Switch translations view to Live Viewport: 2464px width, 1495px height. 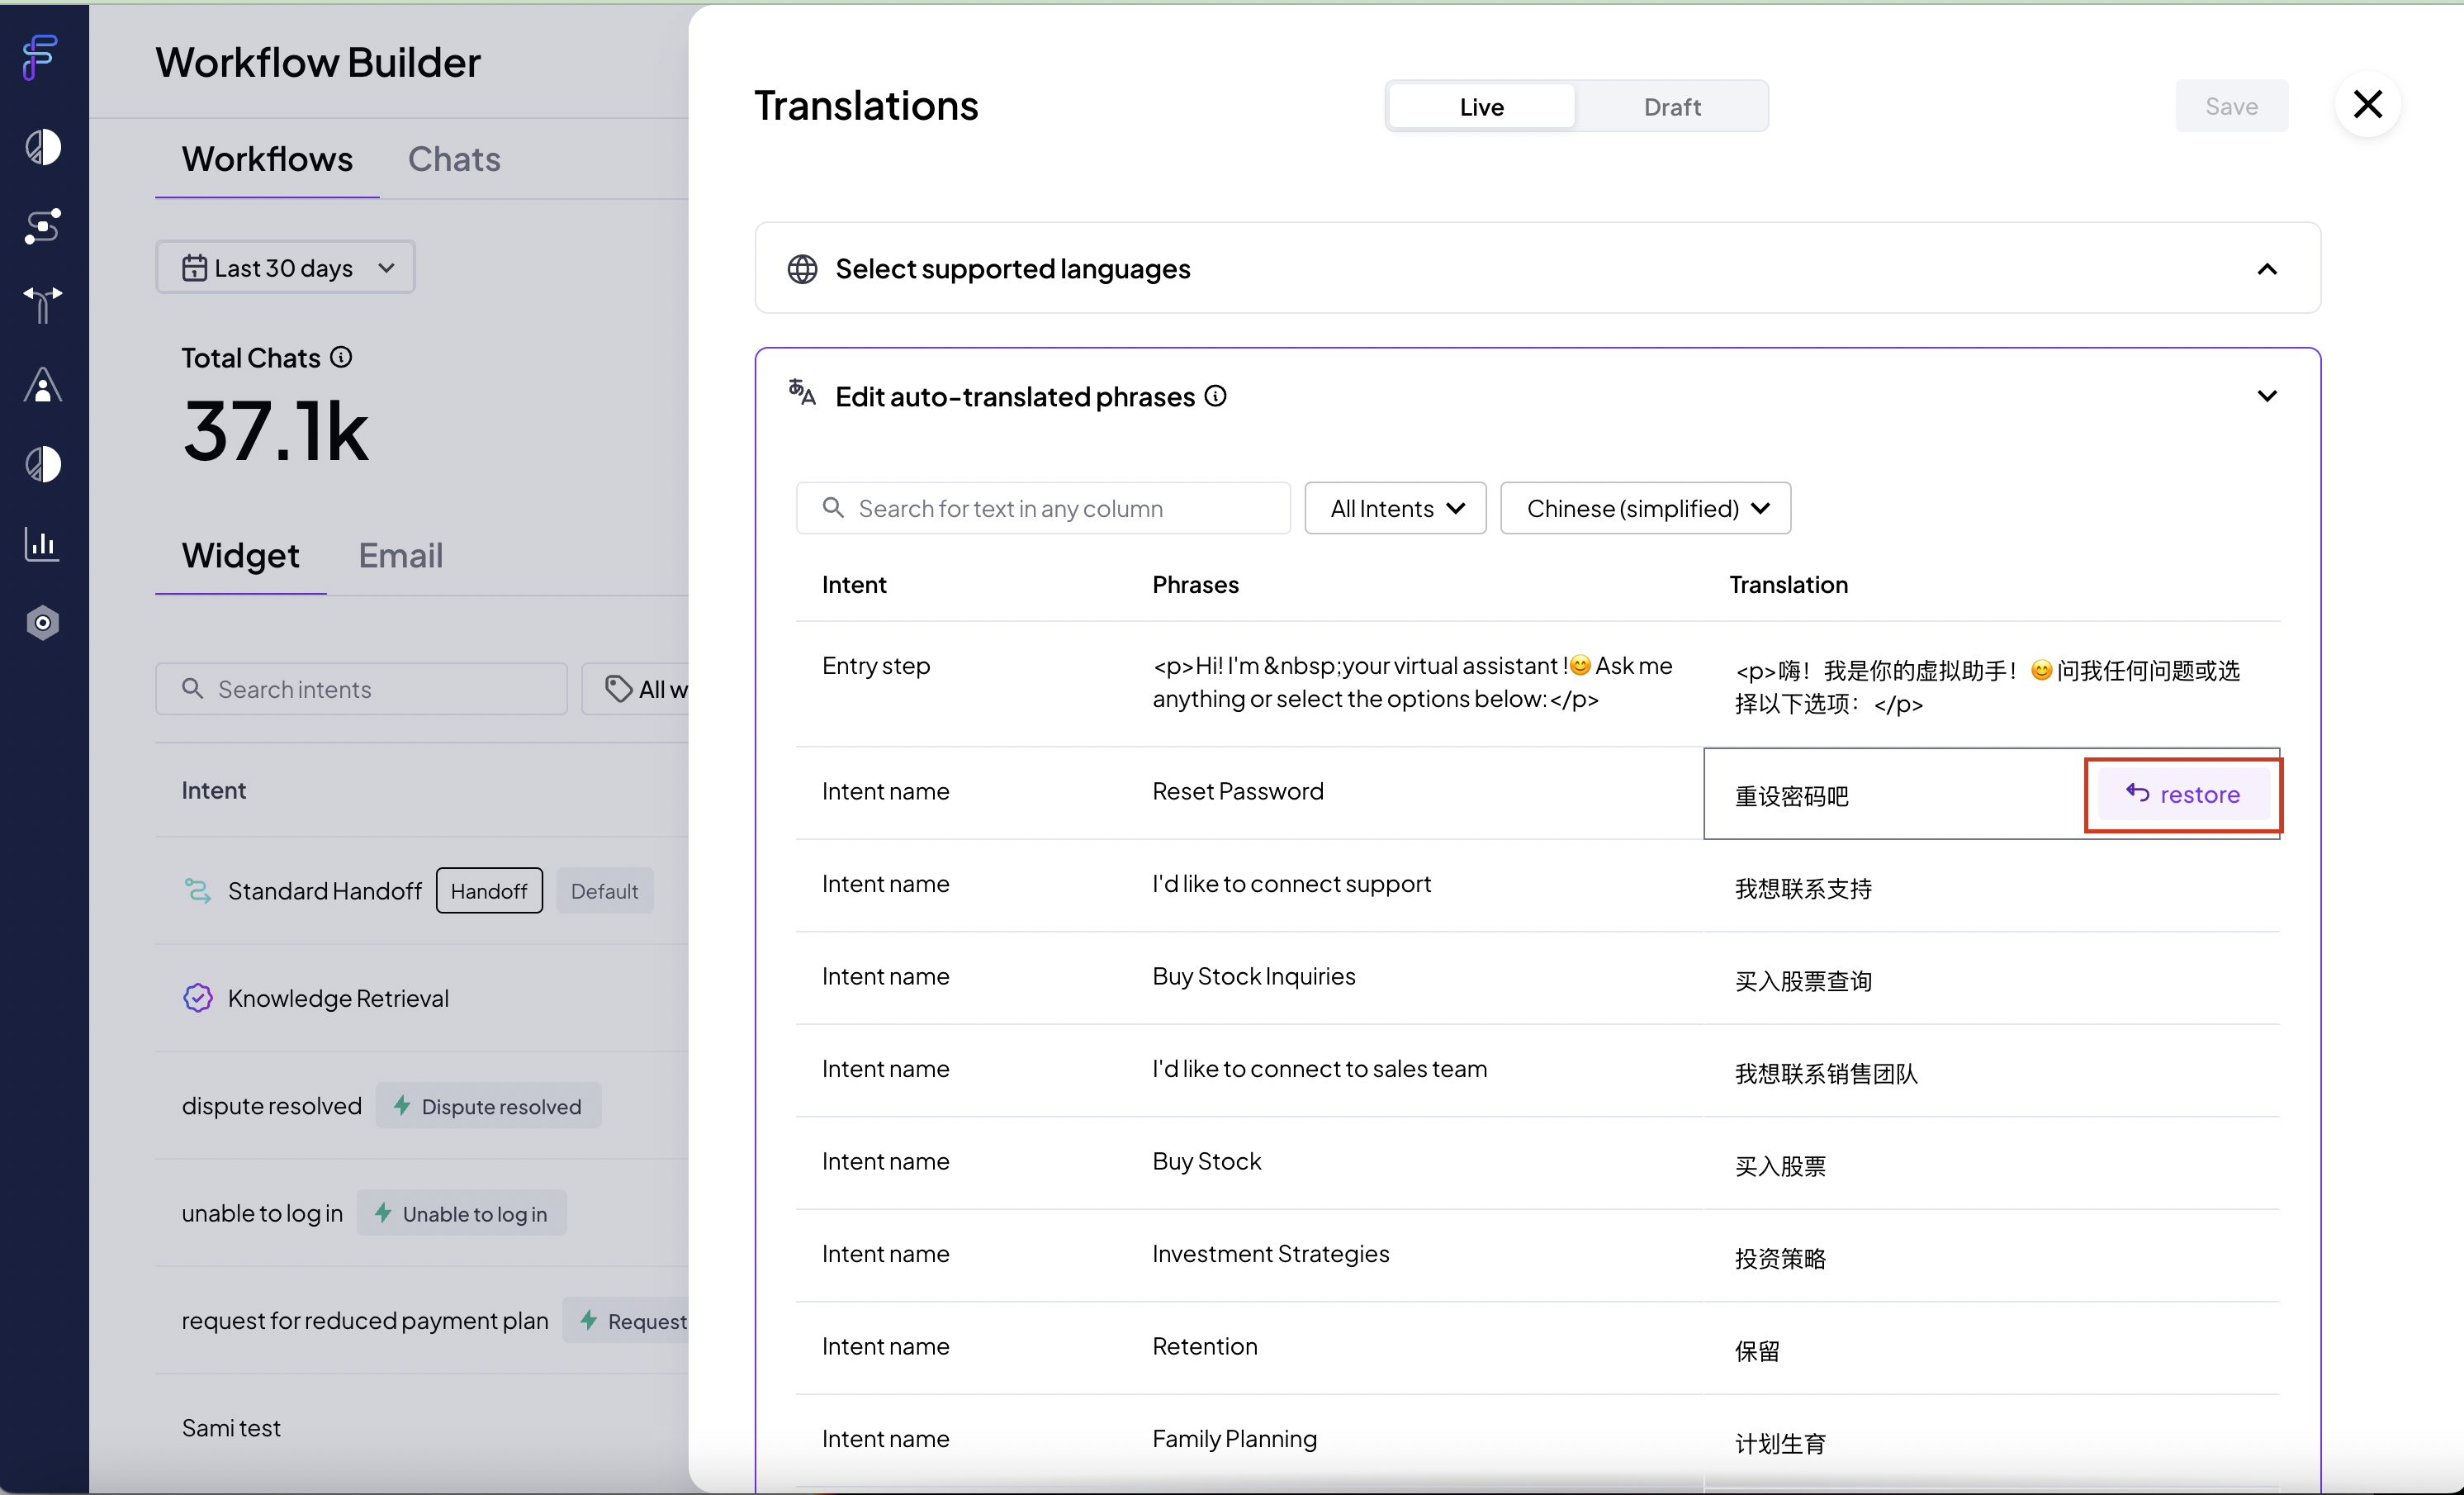1481,106
